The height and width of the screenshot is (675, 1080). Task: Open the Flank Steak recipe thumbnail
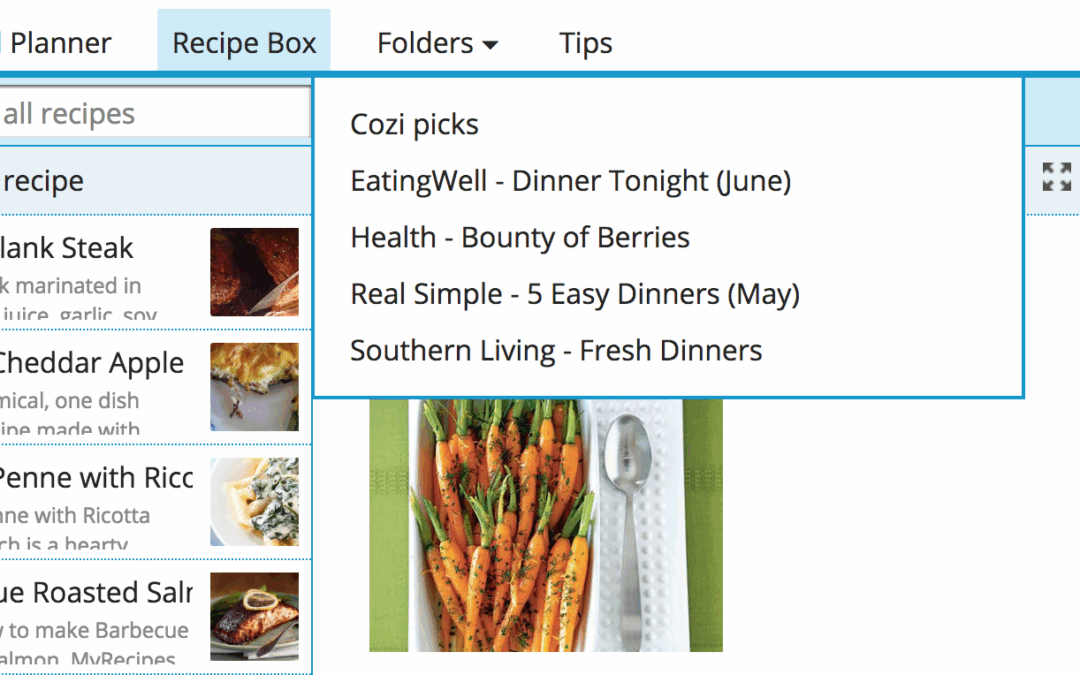point(255,272)
